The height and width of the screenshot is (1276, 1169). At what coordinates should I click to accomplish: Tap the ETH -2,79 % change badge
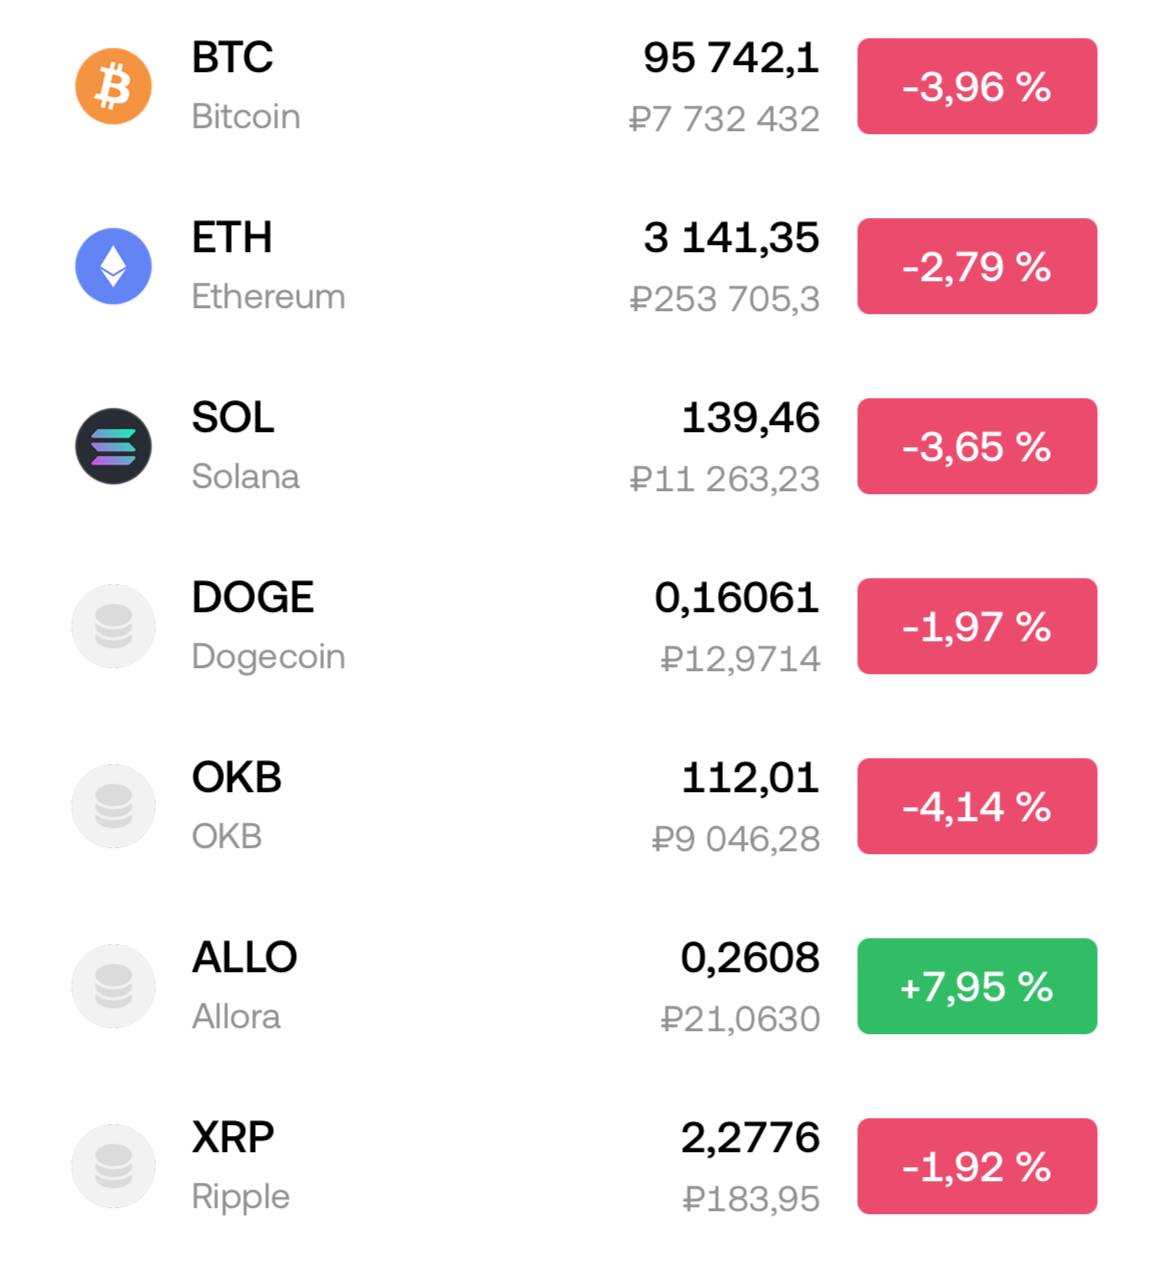(976, 266)
